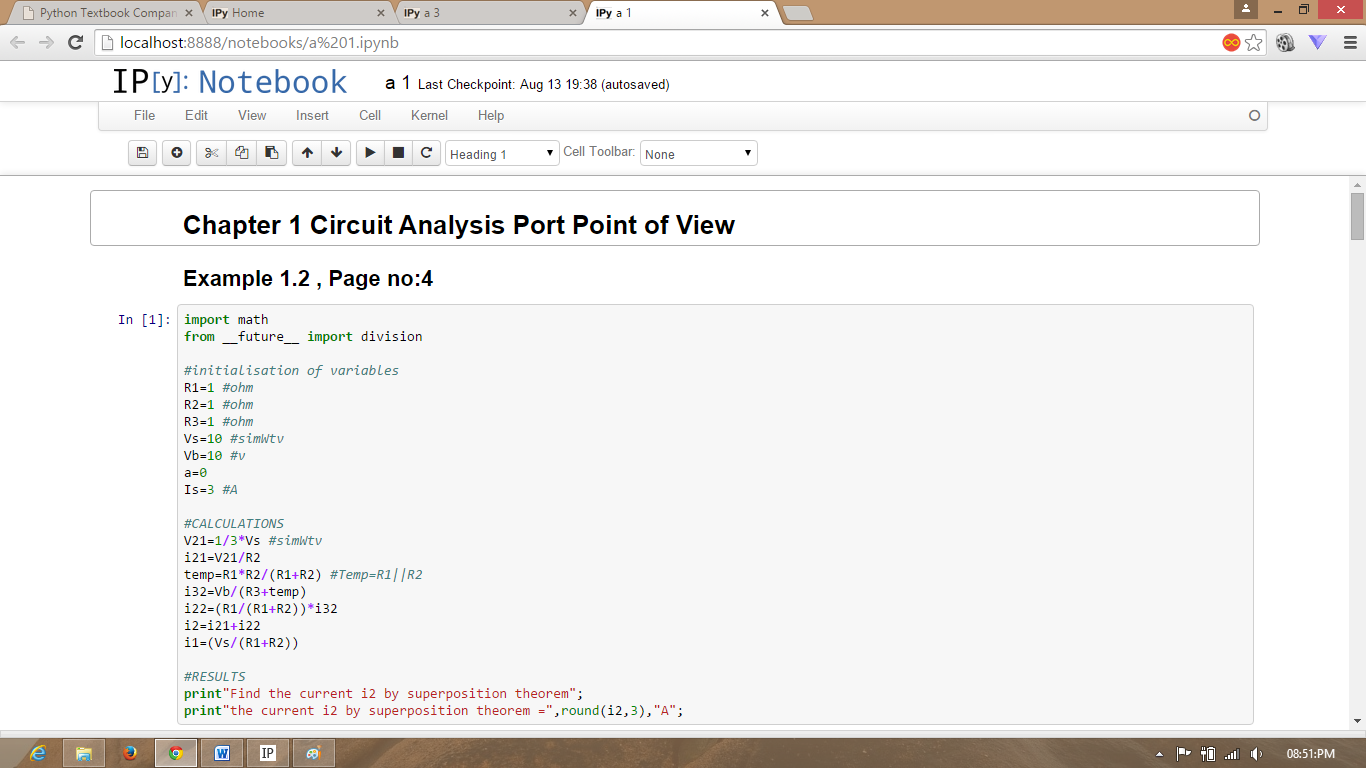Paste cell below icon
Image resolution: width=1366 pixels, height=768 pixels.
click(271, 153)
